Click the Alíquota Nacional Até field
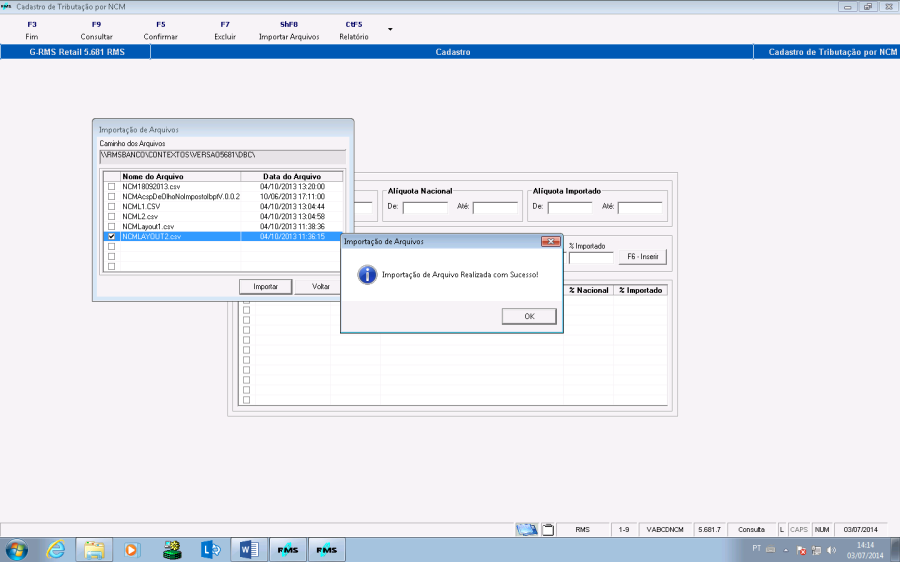900x562 pixels. [x=495, y=208]
